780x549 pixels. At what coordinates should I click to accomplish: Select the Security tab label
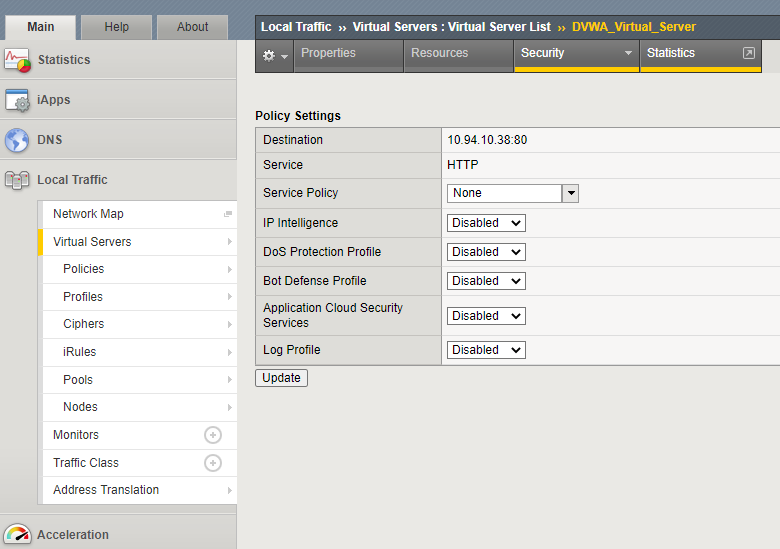click(x=543, y=53)
